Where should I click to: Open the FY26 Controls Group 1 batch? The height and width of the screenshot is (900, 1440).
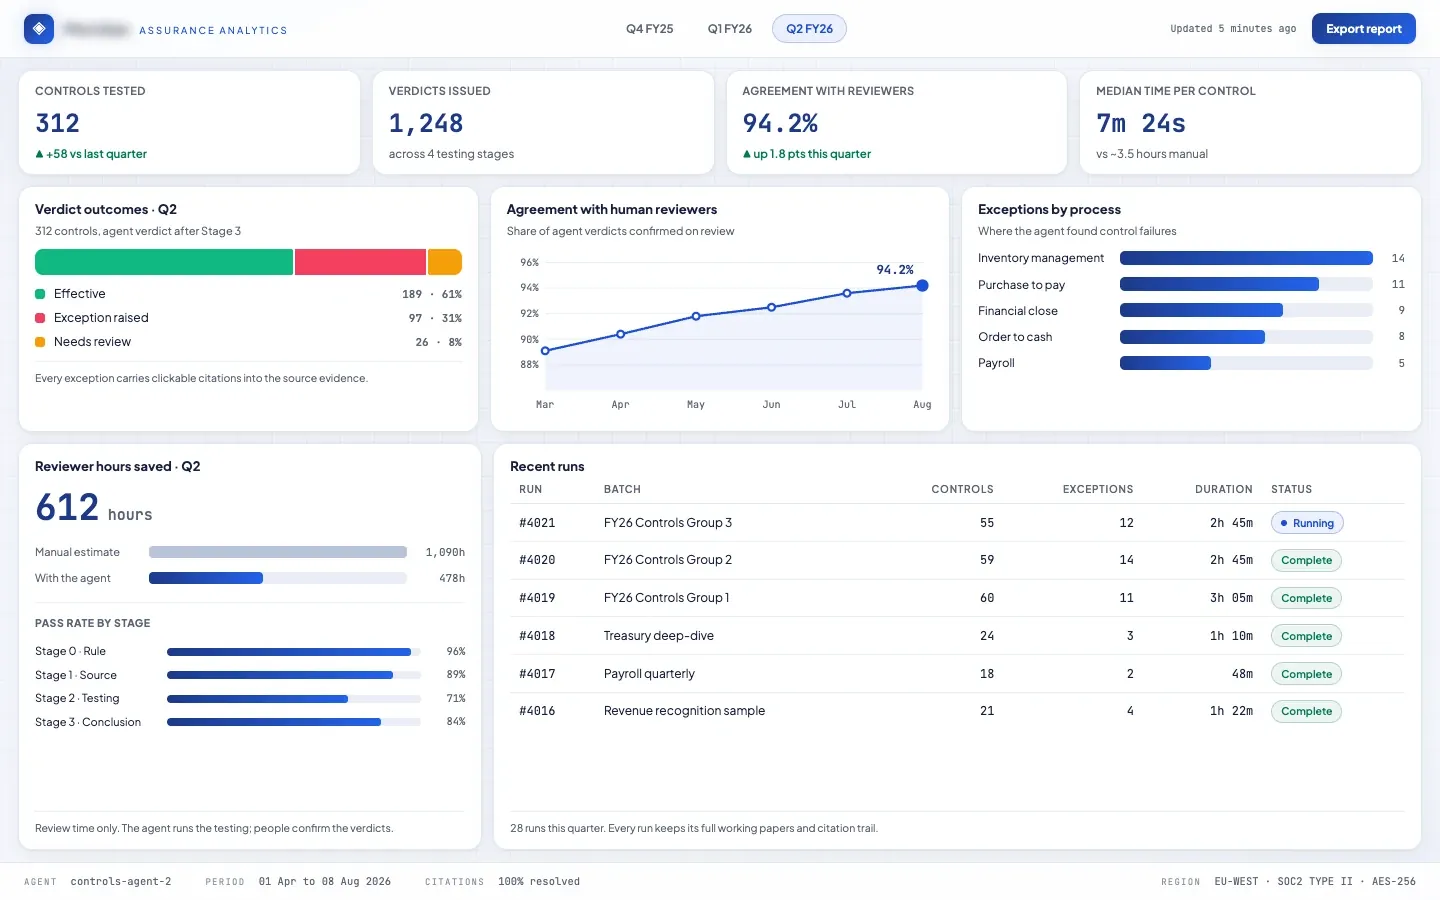click(x=667, y=598)
